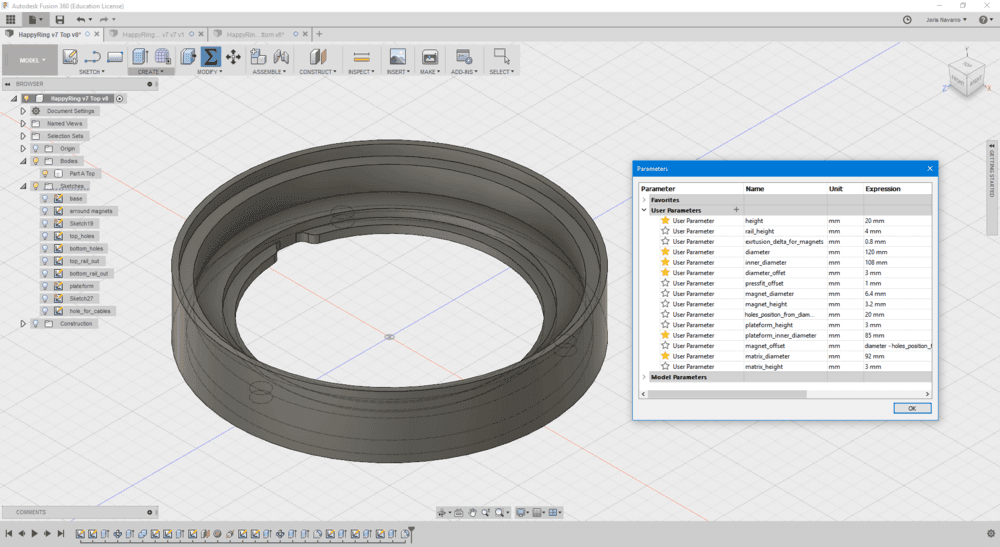Screen dimensions: 1000x547
Task: Click the Parameters horizontal scrollbar
Action: coord(727,394)
